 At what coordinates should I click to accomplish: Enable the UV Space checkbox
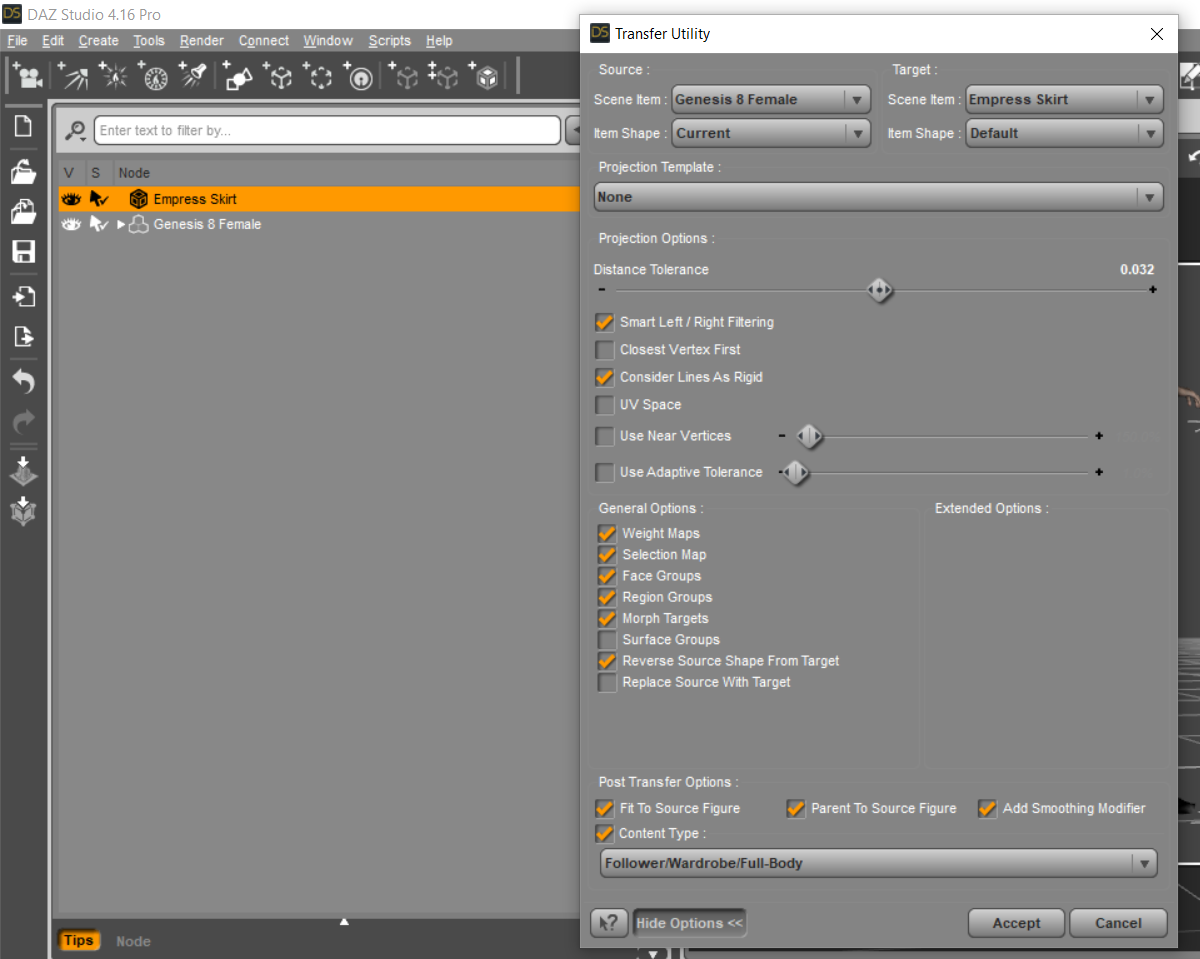pyautogui.click(x=604, y=405)
